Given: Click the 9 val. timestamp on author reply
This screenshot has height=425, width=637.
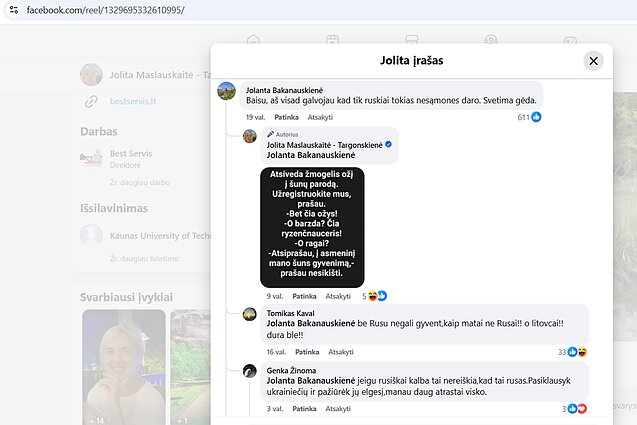Looking at the screenshot, I should point(275,296).
